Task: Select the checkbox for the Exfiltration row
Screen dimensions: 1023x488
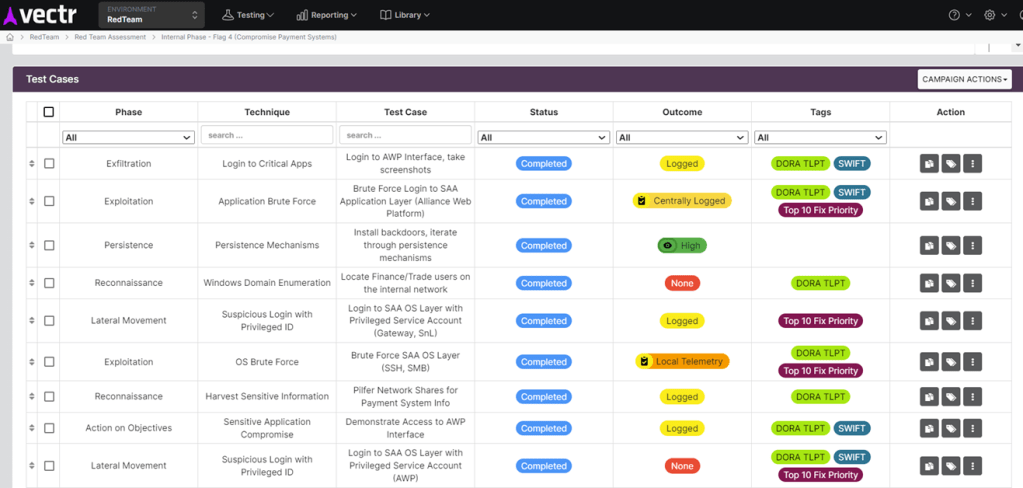Action: pyautogui.click(x=49, y=164)
